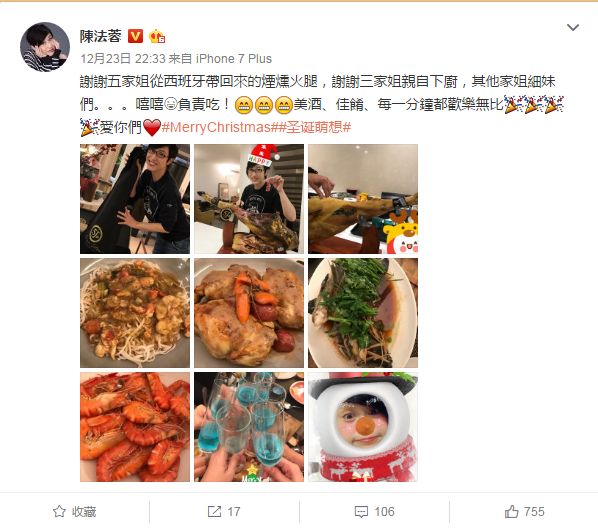598x529 pixels.
Task: Like the post via thumbs-up 755
Action: [524, 511]
